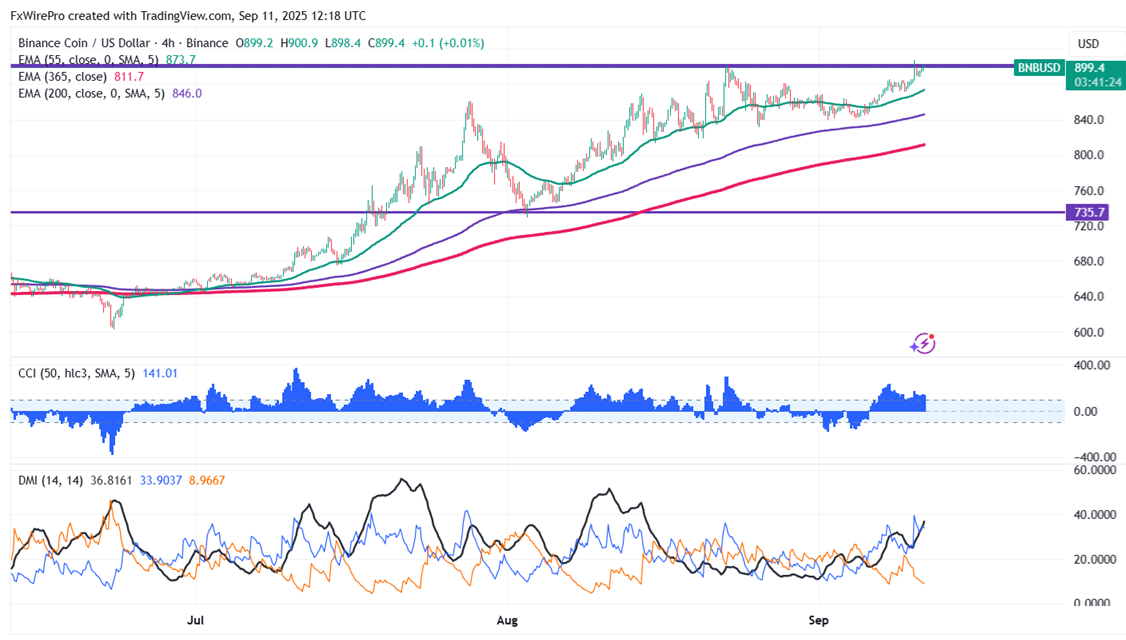The width and height of the screenshot is (1126, 640).
Task: Select the CCI (50, hlc3, SMA, 5) legend
Action: (76, 374)
